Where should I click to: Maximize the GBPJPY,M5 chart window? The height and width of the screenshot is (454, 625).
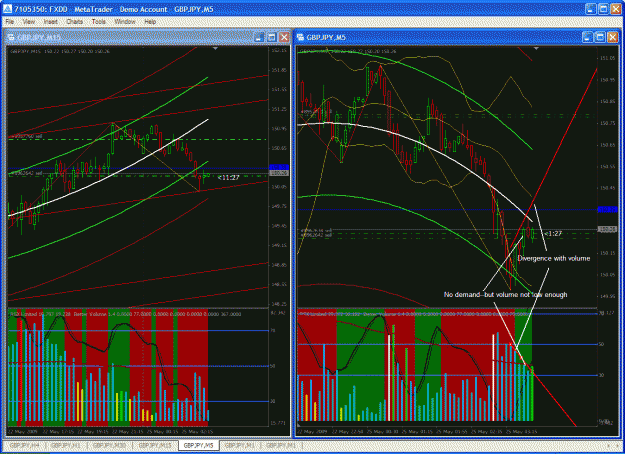pos(600,37)
